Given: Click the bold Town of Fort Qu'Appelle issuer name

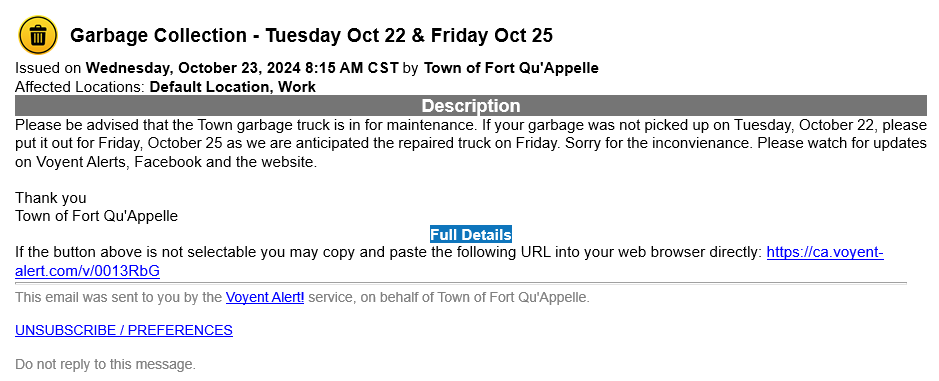Looking at the screenshot, I should point(511,68).
